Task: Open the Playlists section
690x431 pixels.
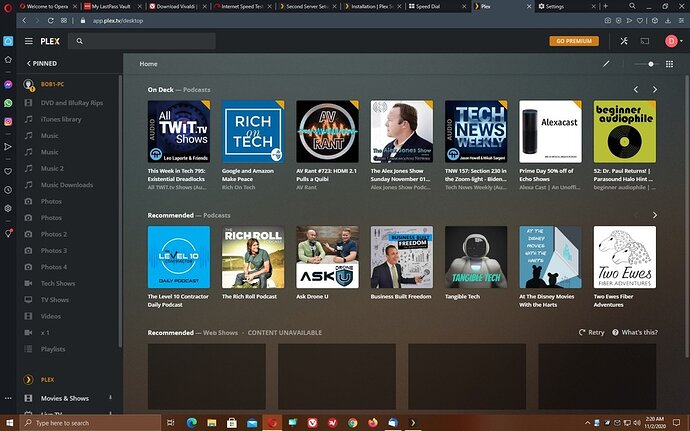Action: pos(53,349)
